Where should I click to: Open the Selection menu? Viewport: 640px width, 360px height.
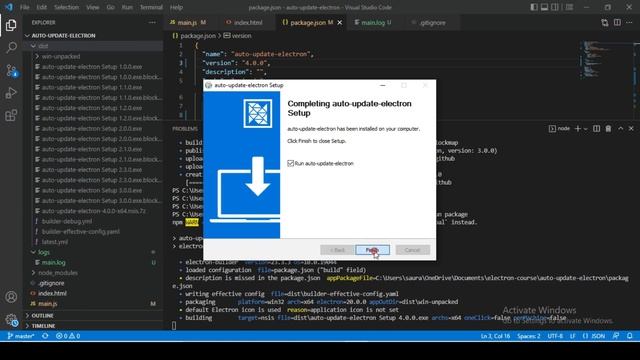[x=66, y=7]
